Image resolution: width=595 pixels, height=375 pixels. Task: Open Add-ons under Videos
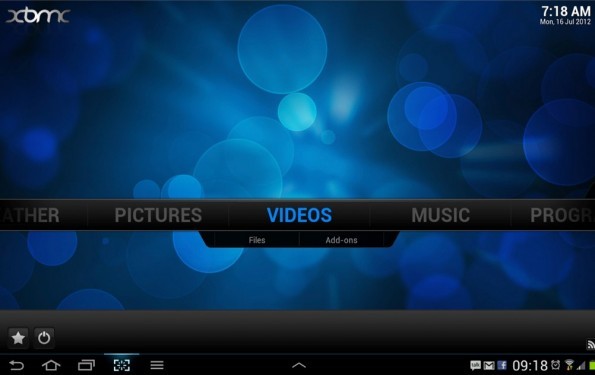[341, 240]
